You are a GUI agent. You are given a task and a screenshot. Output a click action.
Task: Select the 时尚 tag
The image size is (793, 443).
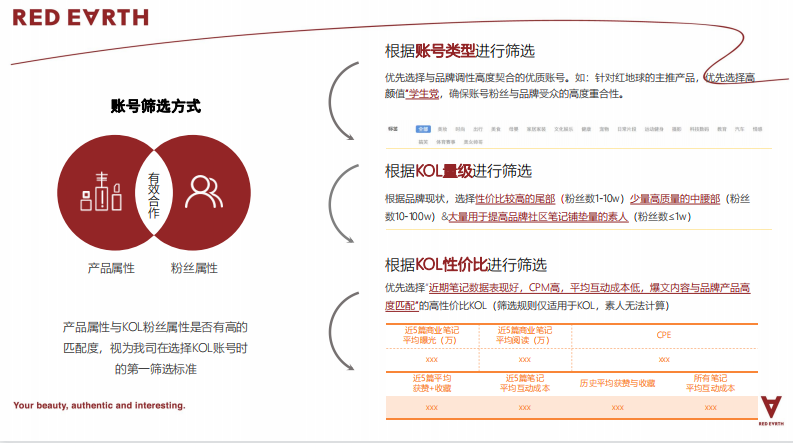click(x=460, y=129)
